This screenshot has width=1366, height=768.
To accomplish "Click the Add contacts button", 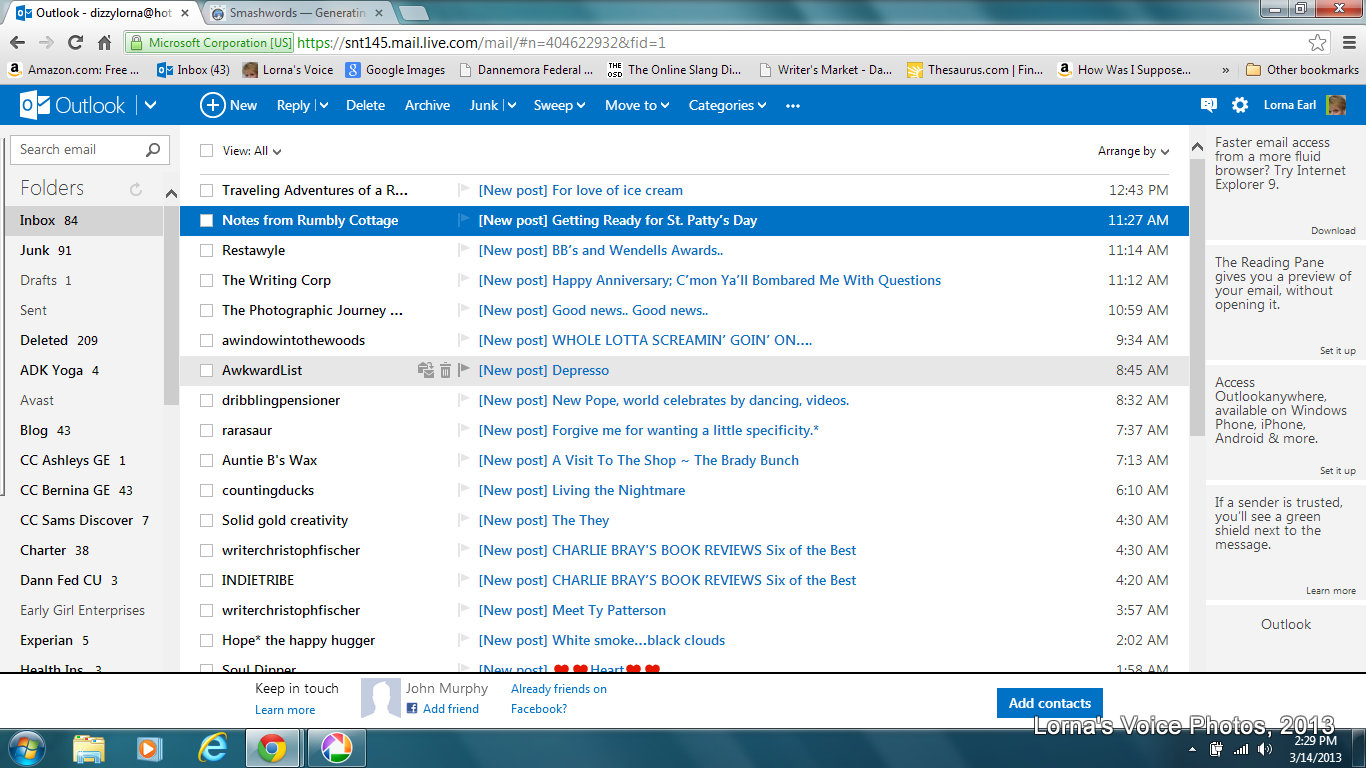I will point(1049,703).
